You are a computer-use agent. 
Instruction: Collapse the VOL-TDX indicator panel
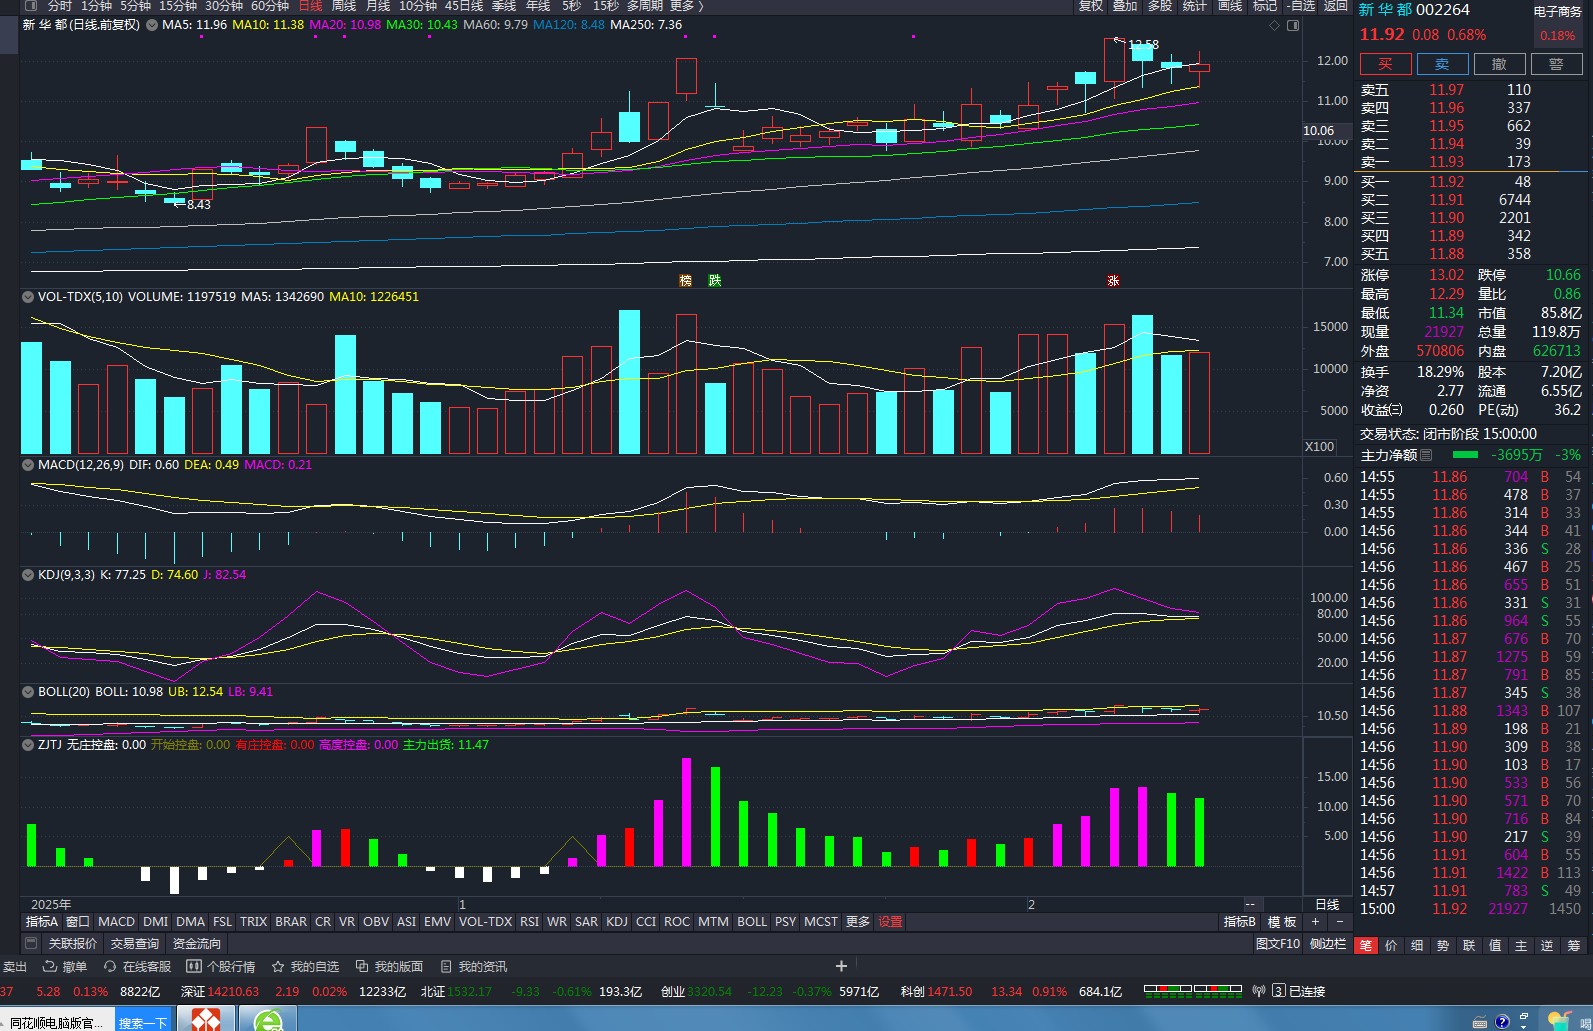[28, 297]
